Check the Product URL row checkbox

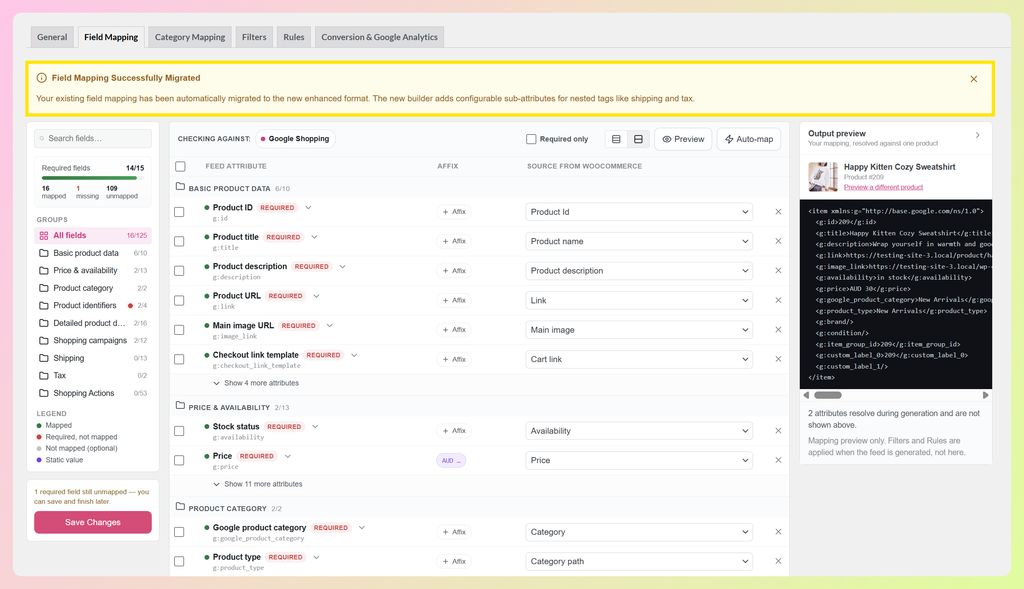(x=179, y=301)
